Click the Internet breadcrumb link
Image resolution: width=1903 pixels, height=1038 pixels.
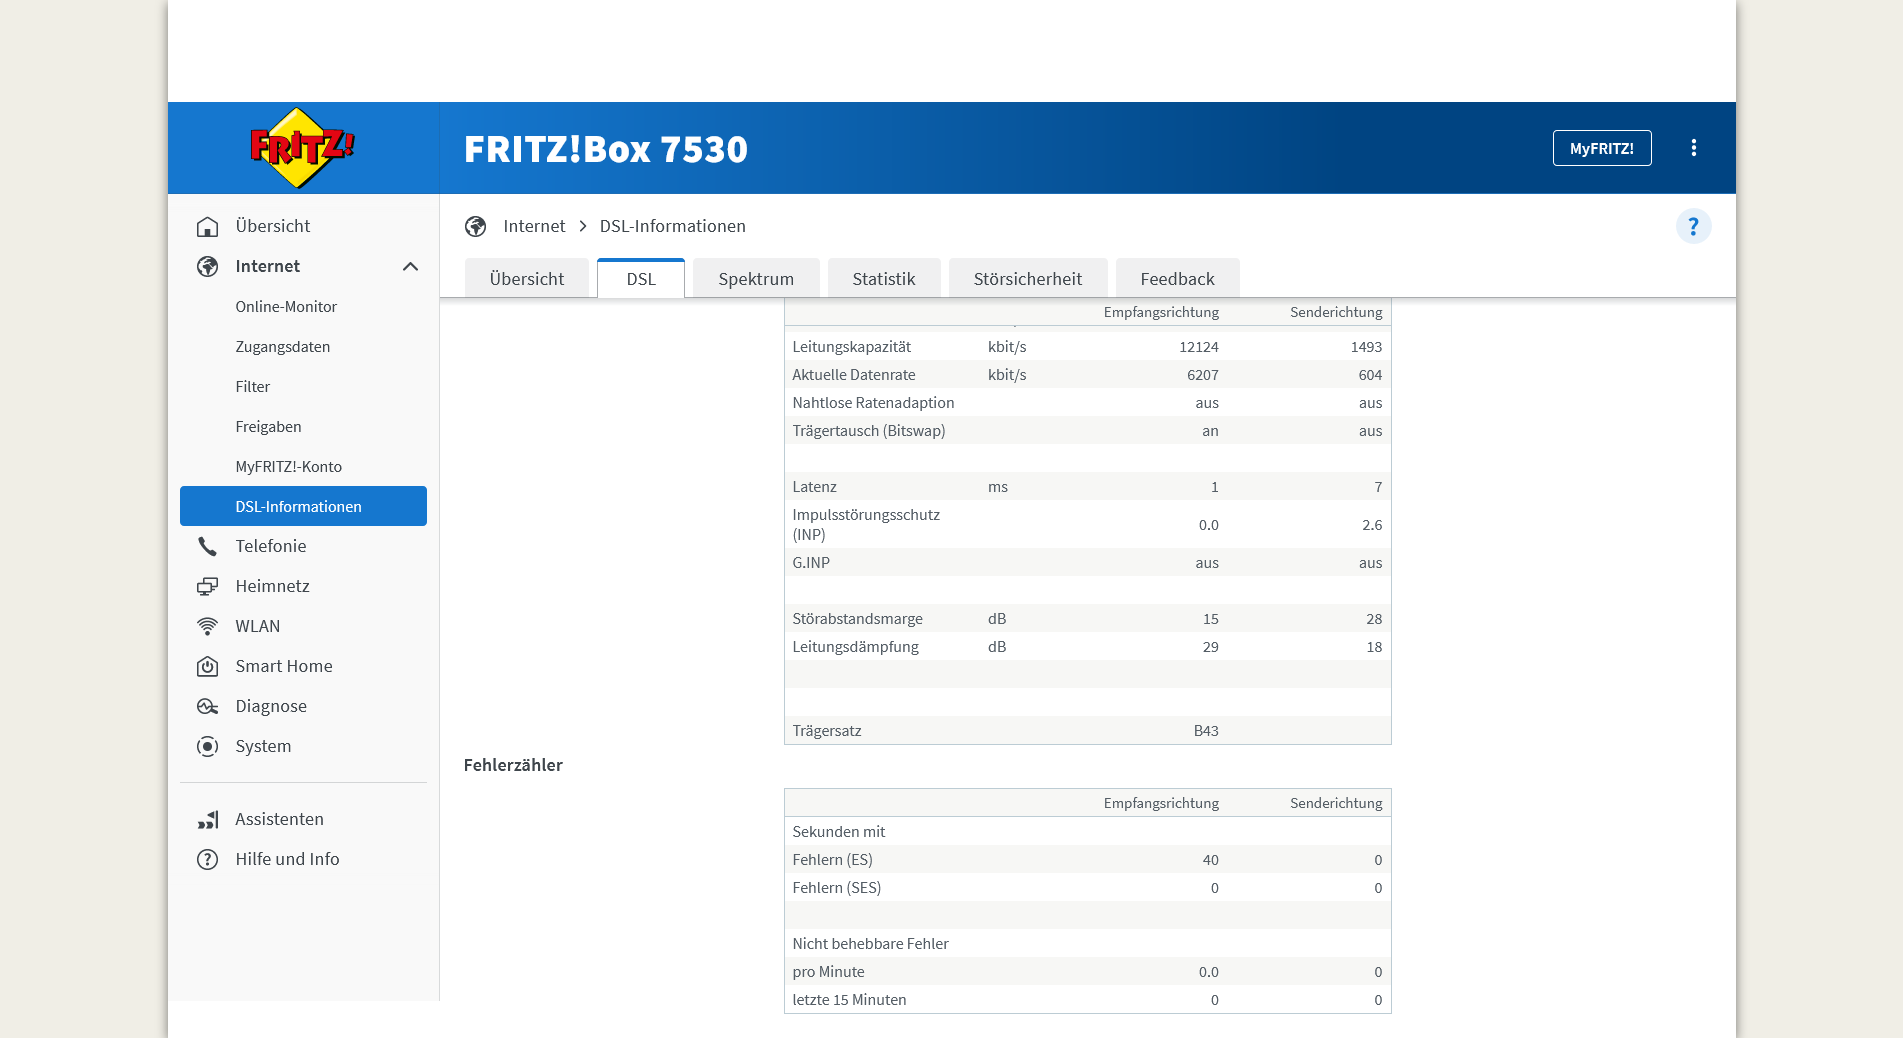[534, 227]
